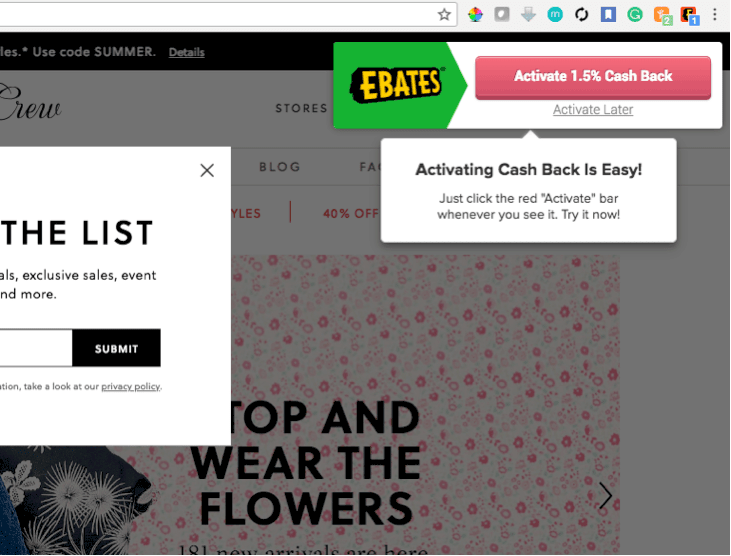Focus the email address input field
Image resolution: width=731 pixels, height=556 pixels.
pos(36,348)
